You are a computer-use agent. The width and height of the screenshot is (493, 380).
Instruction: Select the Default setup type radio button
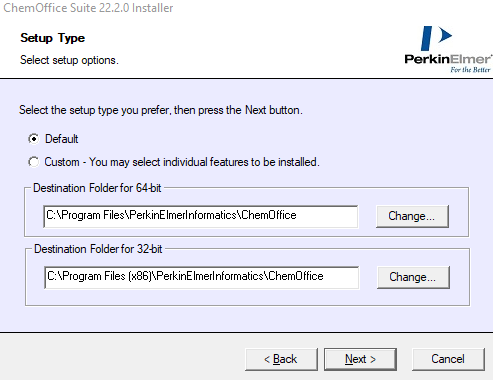click(x=34, y=139)
